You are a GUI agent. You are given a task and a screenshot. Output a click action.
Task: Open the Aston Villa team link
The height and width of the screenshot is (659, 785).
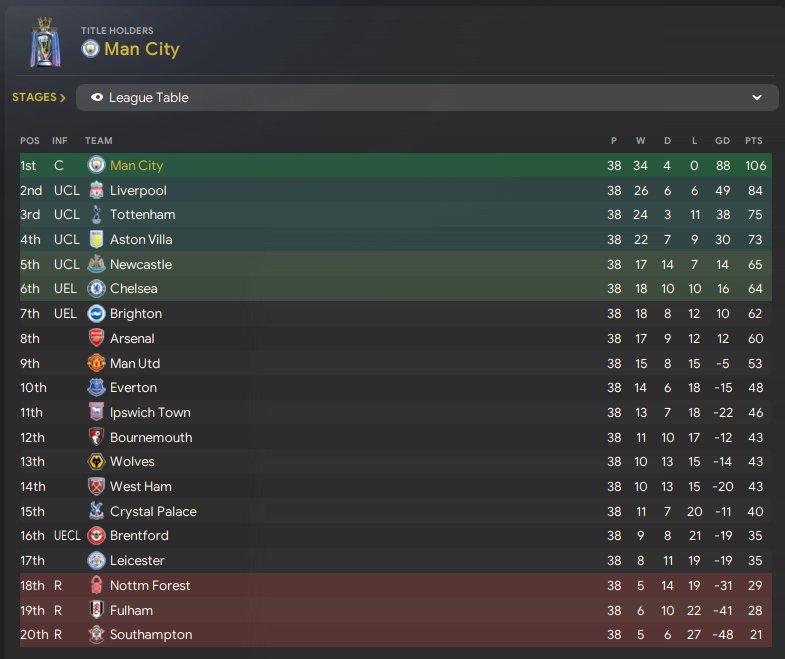tap(141, 239)
